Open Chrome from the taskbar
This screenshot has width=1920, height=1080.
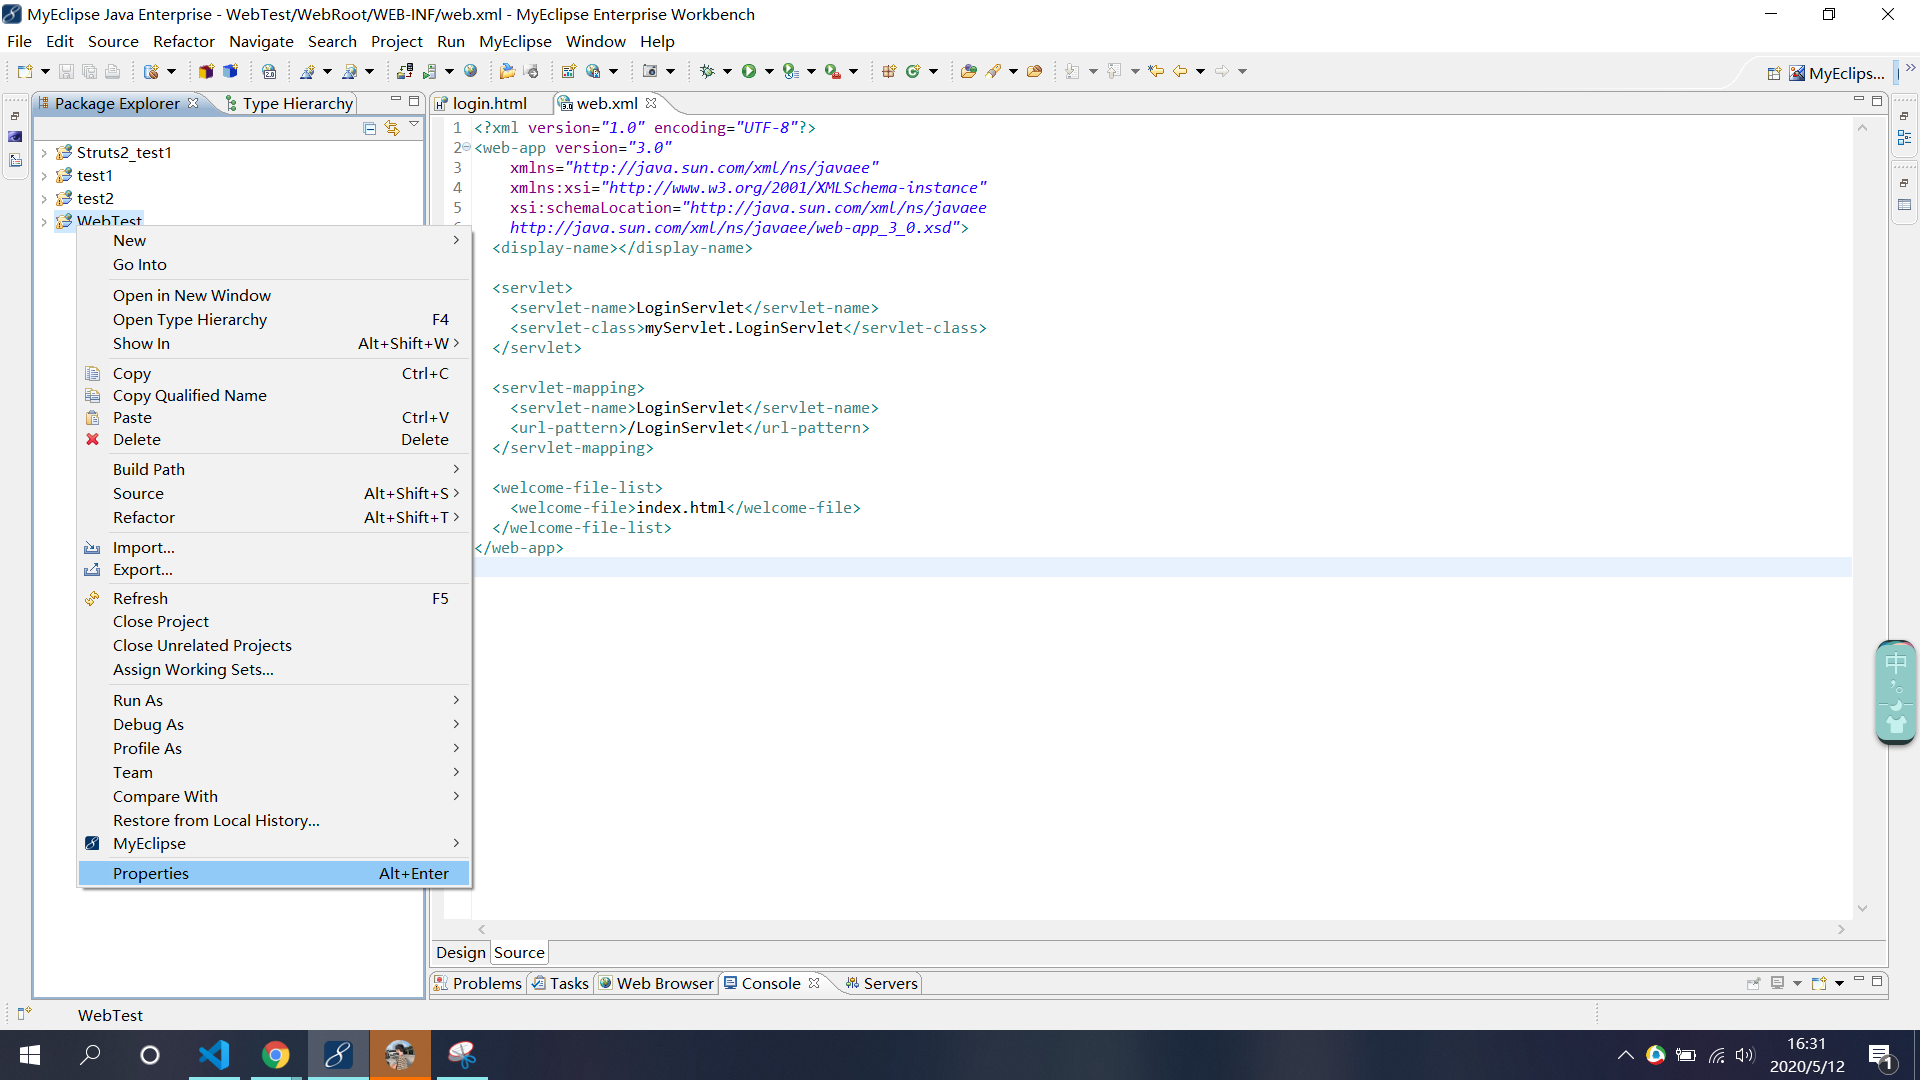tap(276, 1055)
